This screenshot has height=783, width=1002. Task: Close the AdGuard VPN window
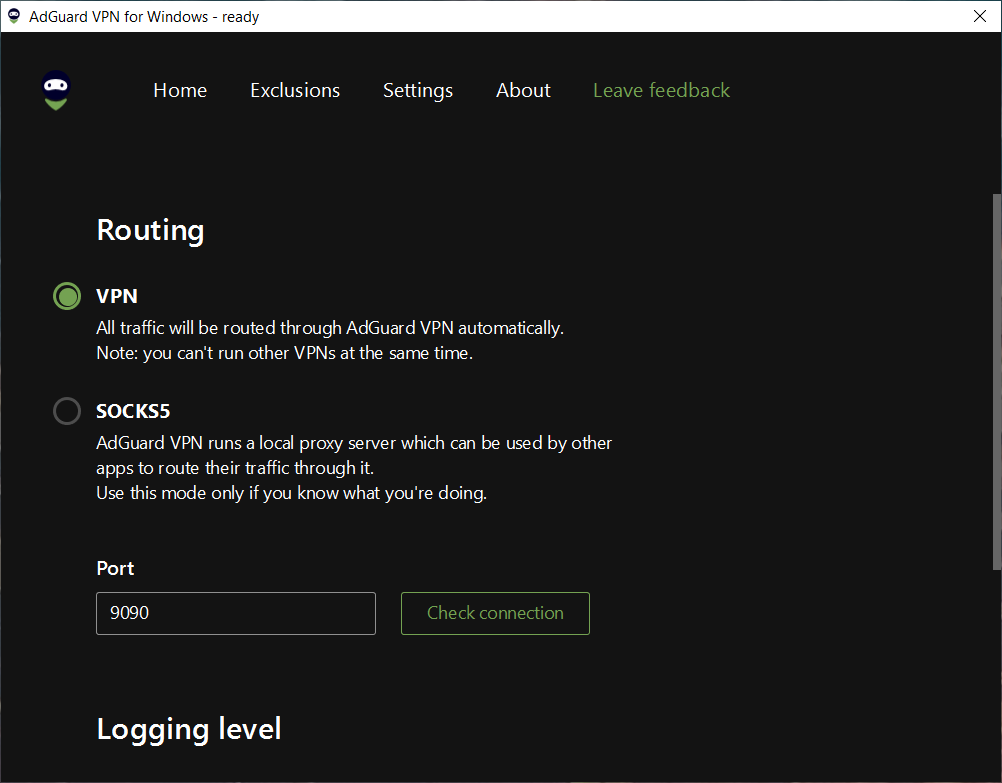tap(980, 16)
